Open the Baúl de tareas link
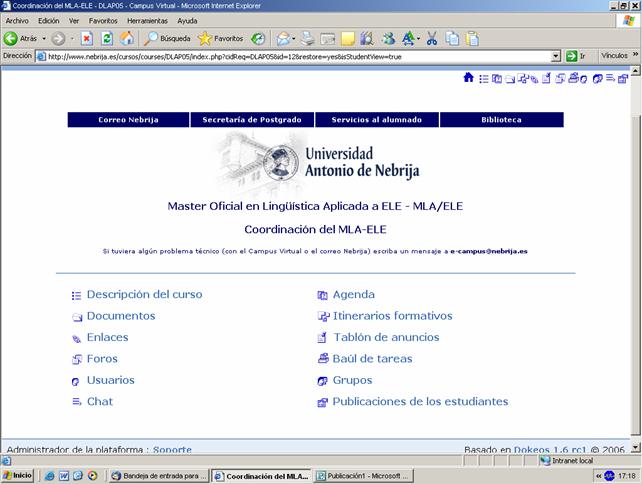642x484 pixels. tap(372, 359)
